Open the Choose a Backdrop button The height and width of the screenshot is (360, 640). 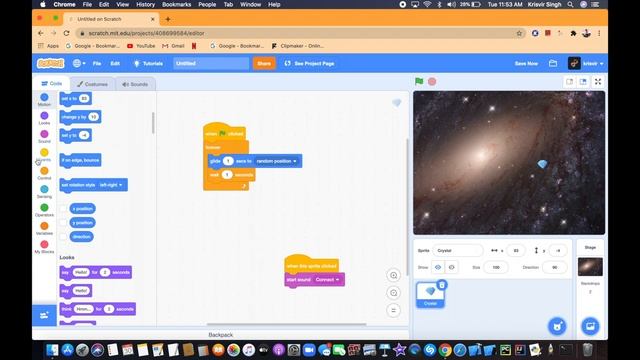(590, 326)
